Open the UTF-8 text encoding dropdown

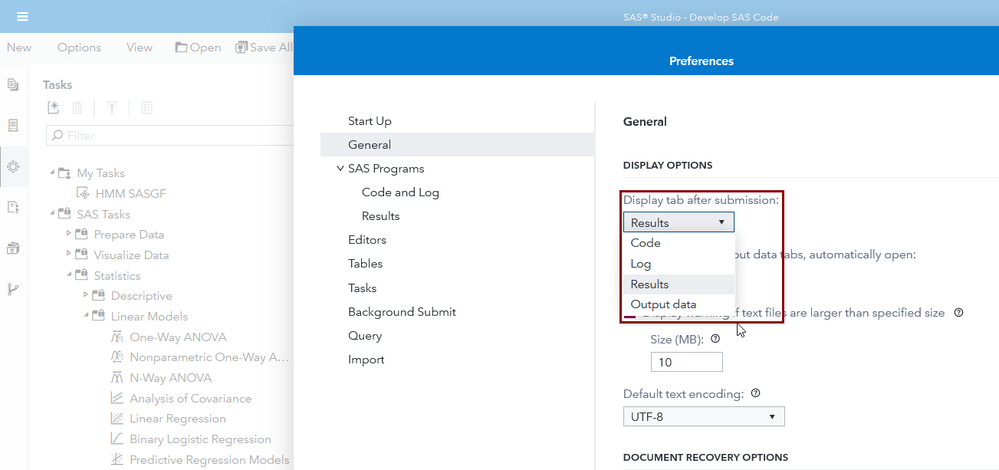pos(703,416)
